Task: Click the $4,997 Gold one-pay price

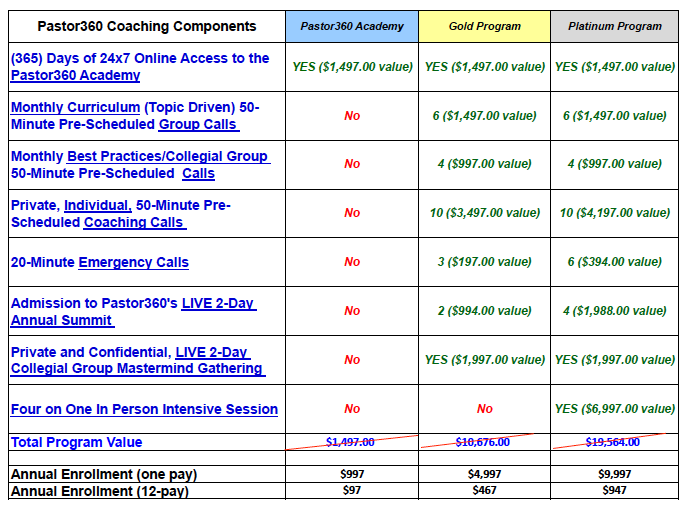Action: click(x=485, y=473)
